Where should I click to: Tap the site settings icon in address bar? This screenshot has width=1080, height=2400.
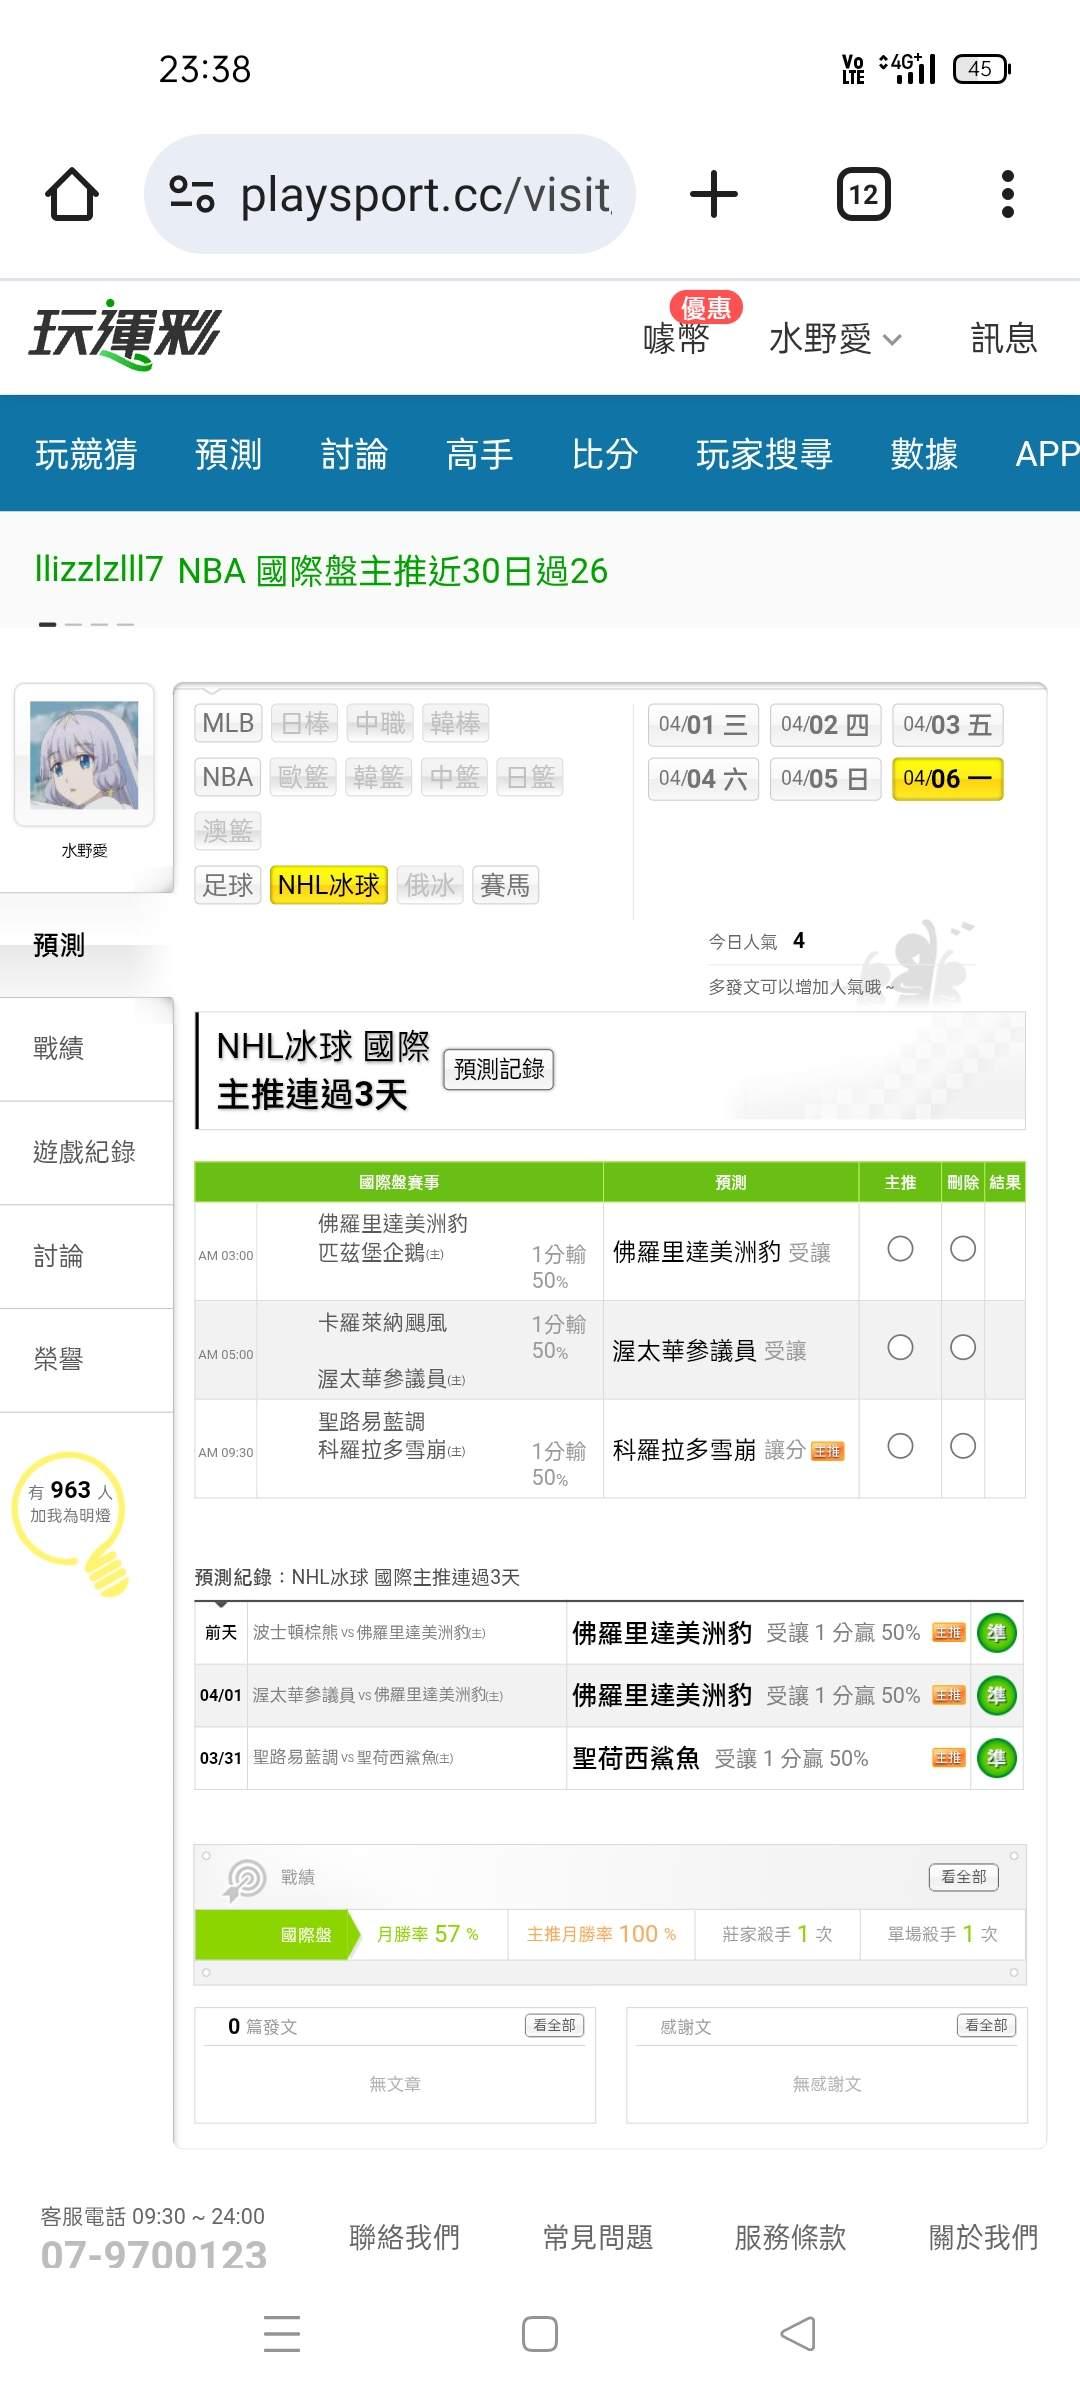192,194
